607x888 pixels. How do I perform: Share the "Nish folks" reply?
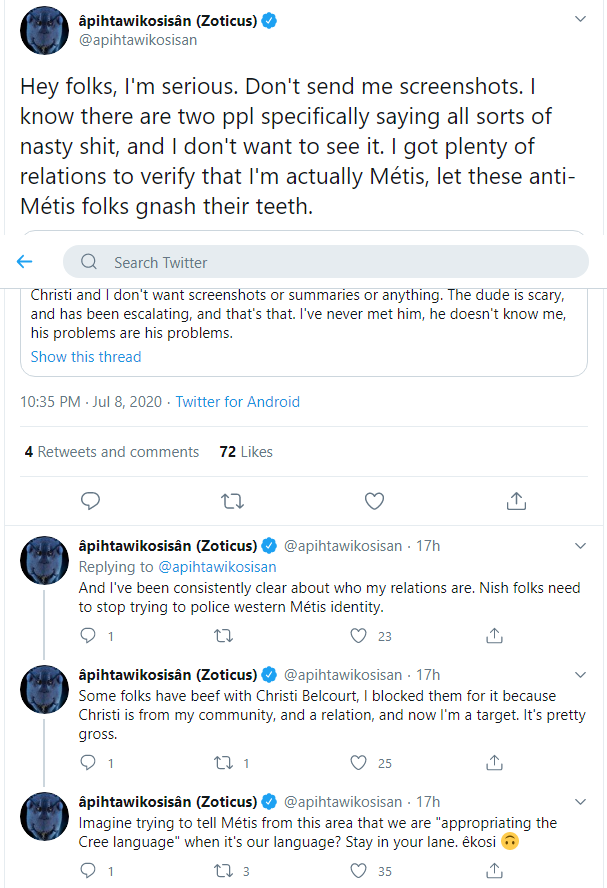[494, 635]
